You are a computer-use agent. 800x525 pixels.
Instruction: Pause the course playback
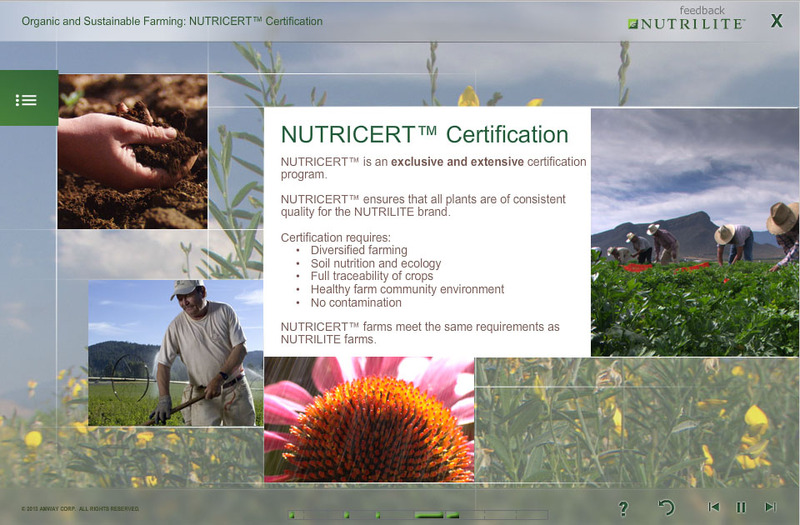741,508
